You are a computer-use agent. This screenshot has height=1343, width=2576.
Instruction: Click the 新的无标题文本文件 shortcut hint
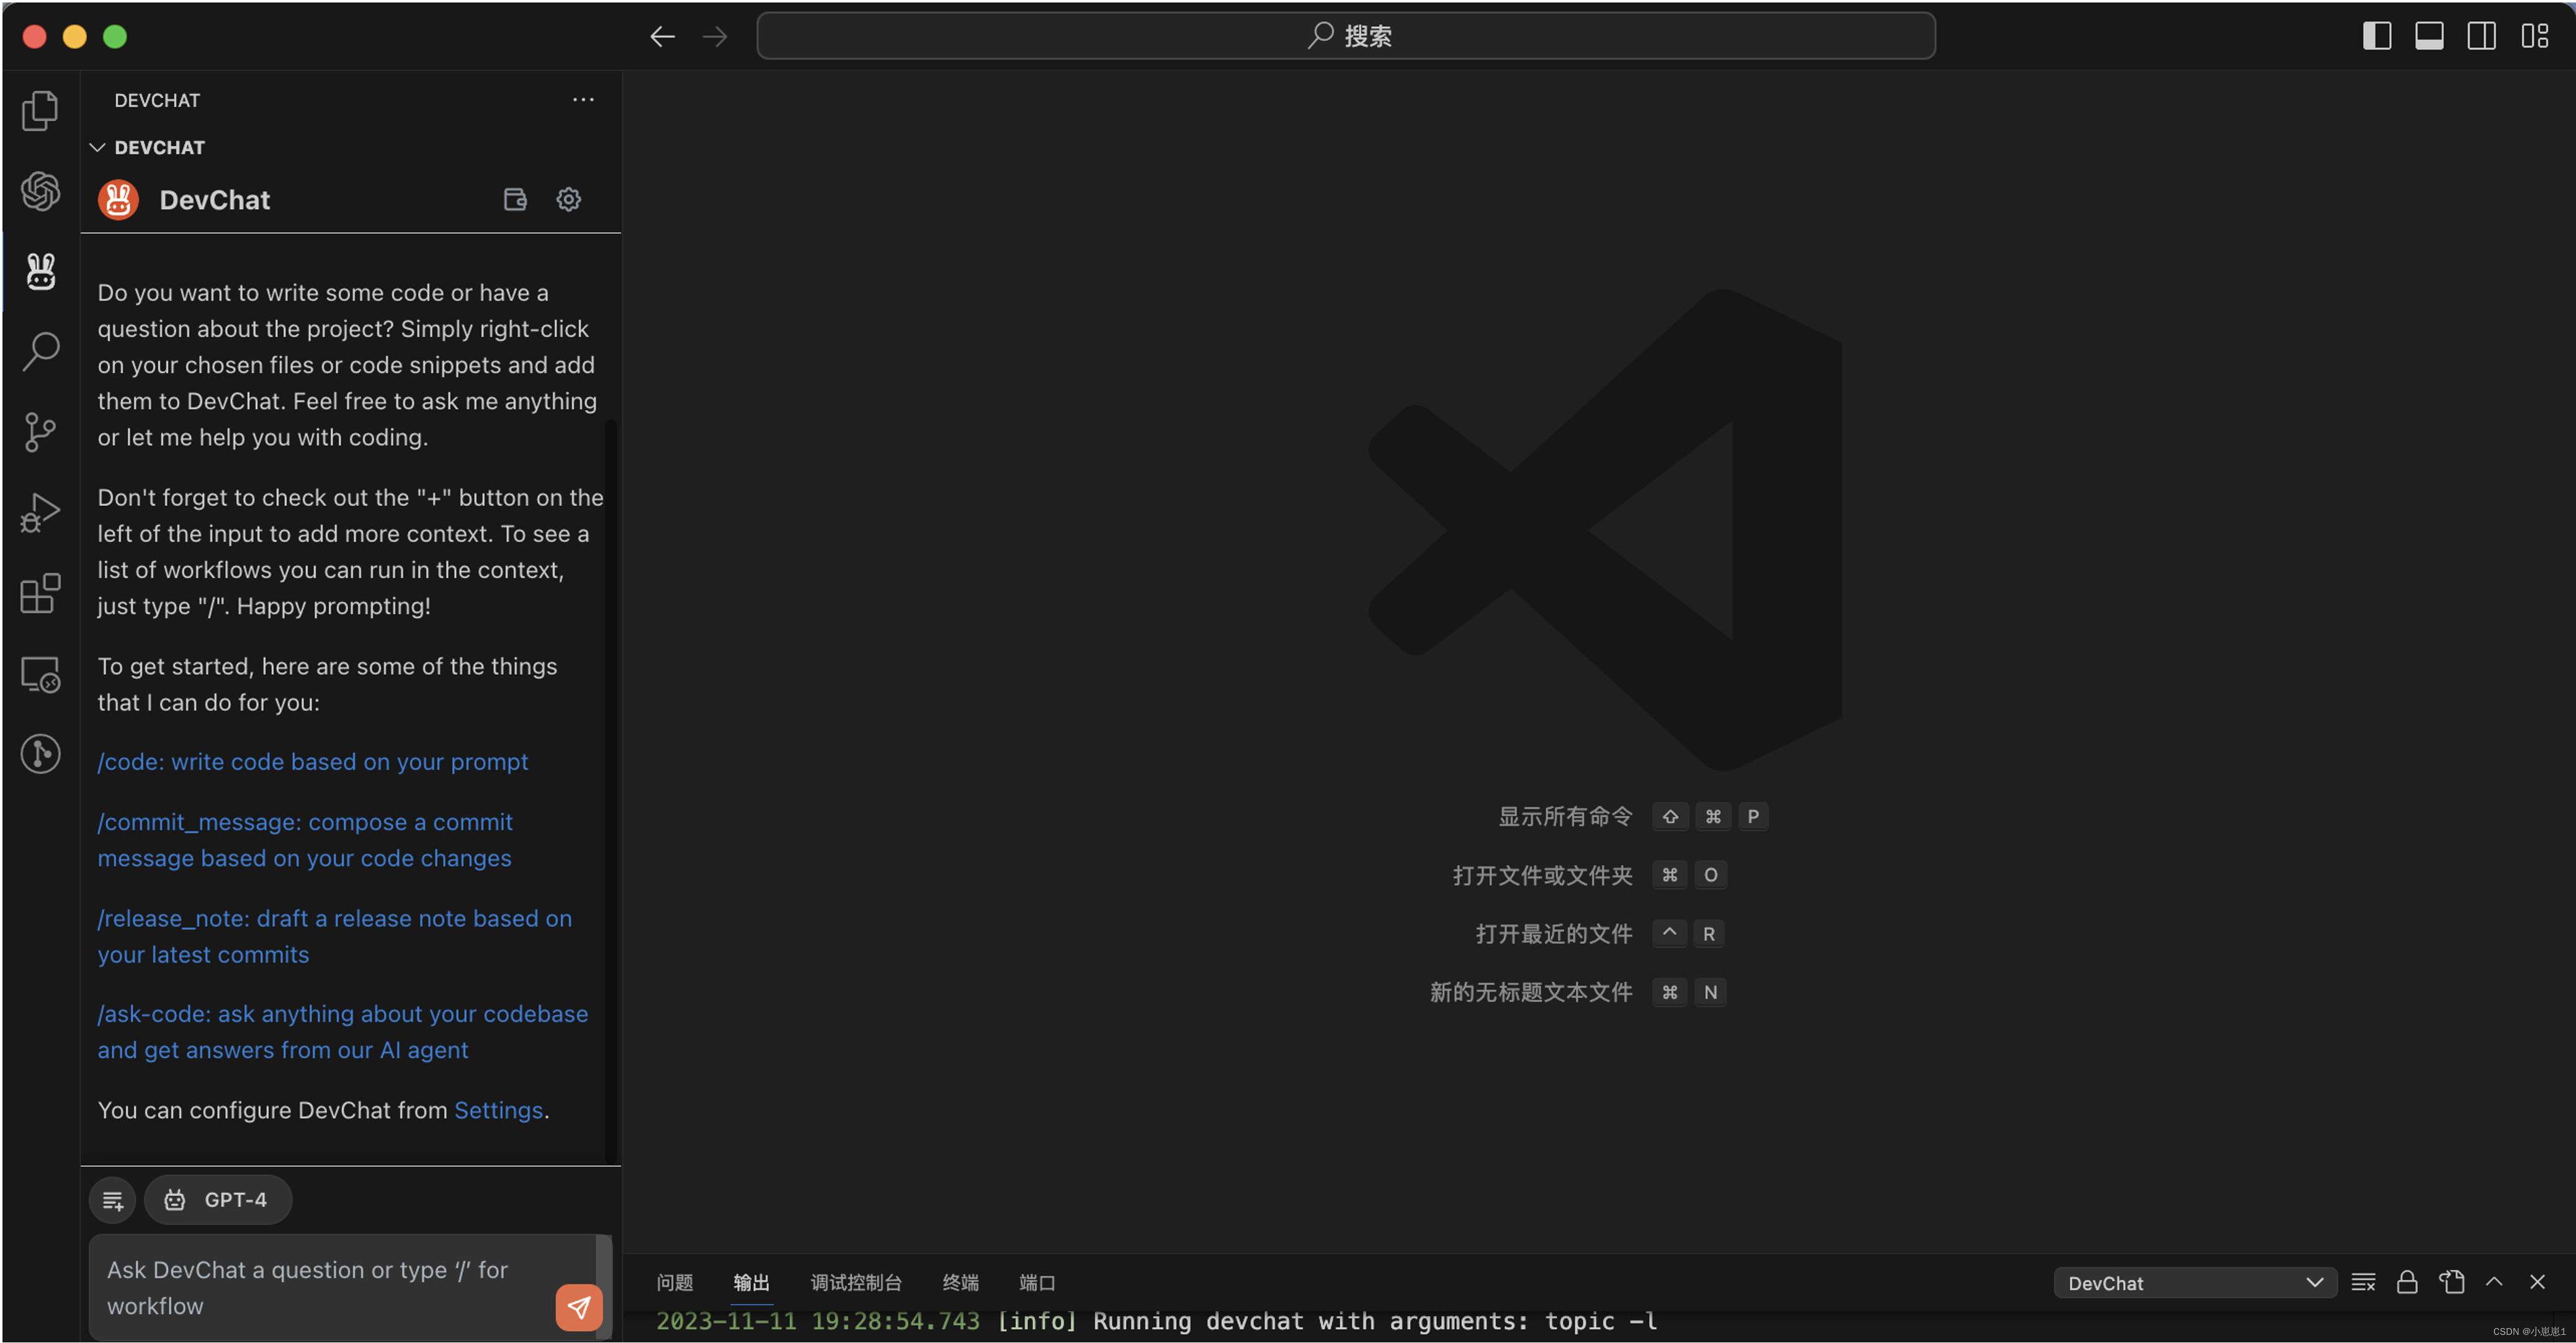coord(1578,992)
